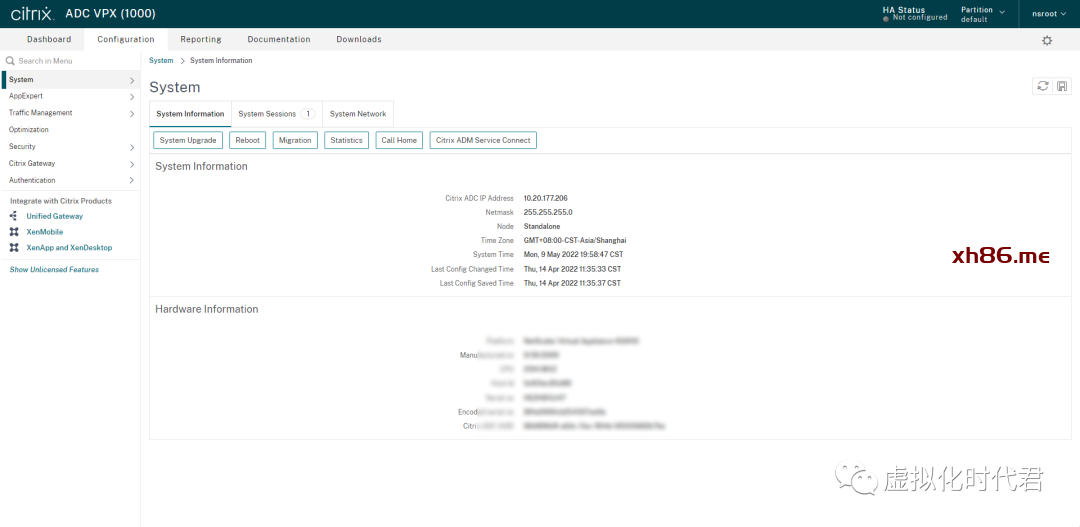This screenshot has height=527, width=1080.
Task: Click Last Config Saved Time value 11:35:37 CST
Action: click(572, 283)
